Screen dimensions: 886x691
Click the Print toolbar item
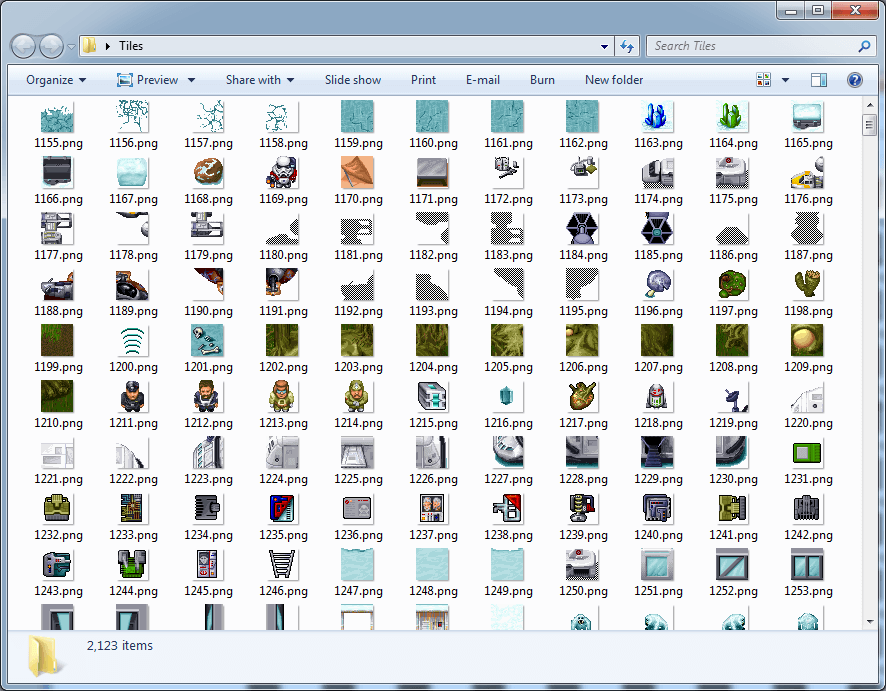coord(423,80)
